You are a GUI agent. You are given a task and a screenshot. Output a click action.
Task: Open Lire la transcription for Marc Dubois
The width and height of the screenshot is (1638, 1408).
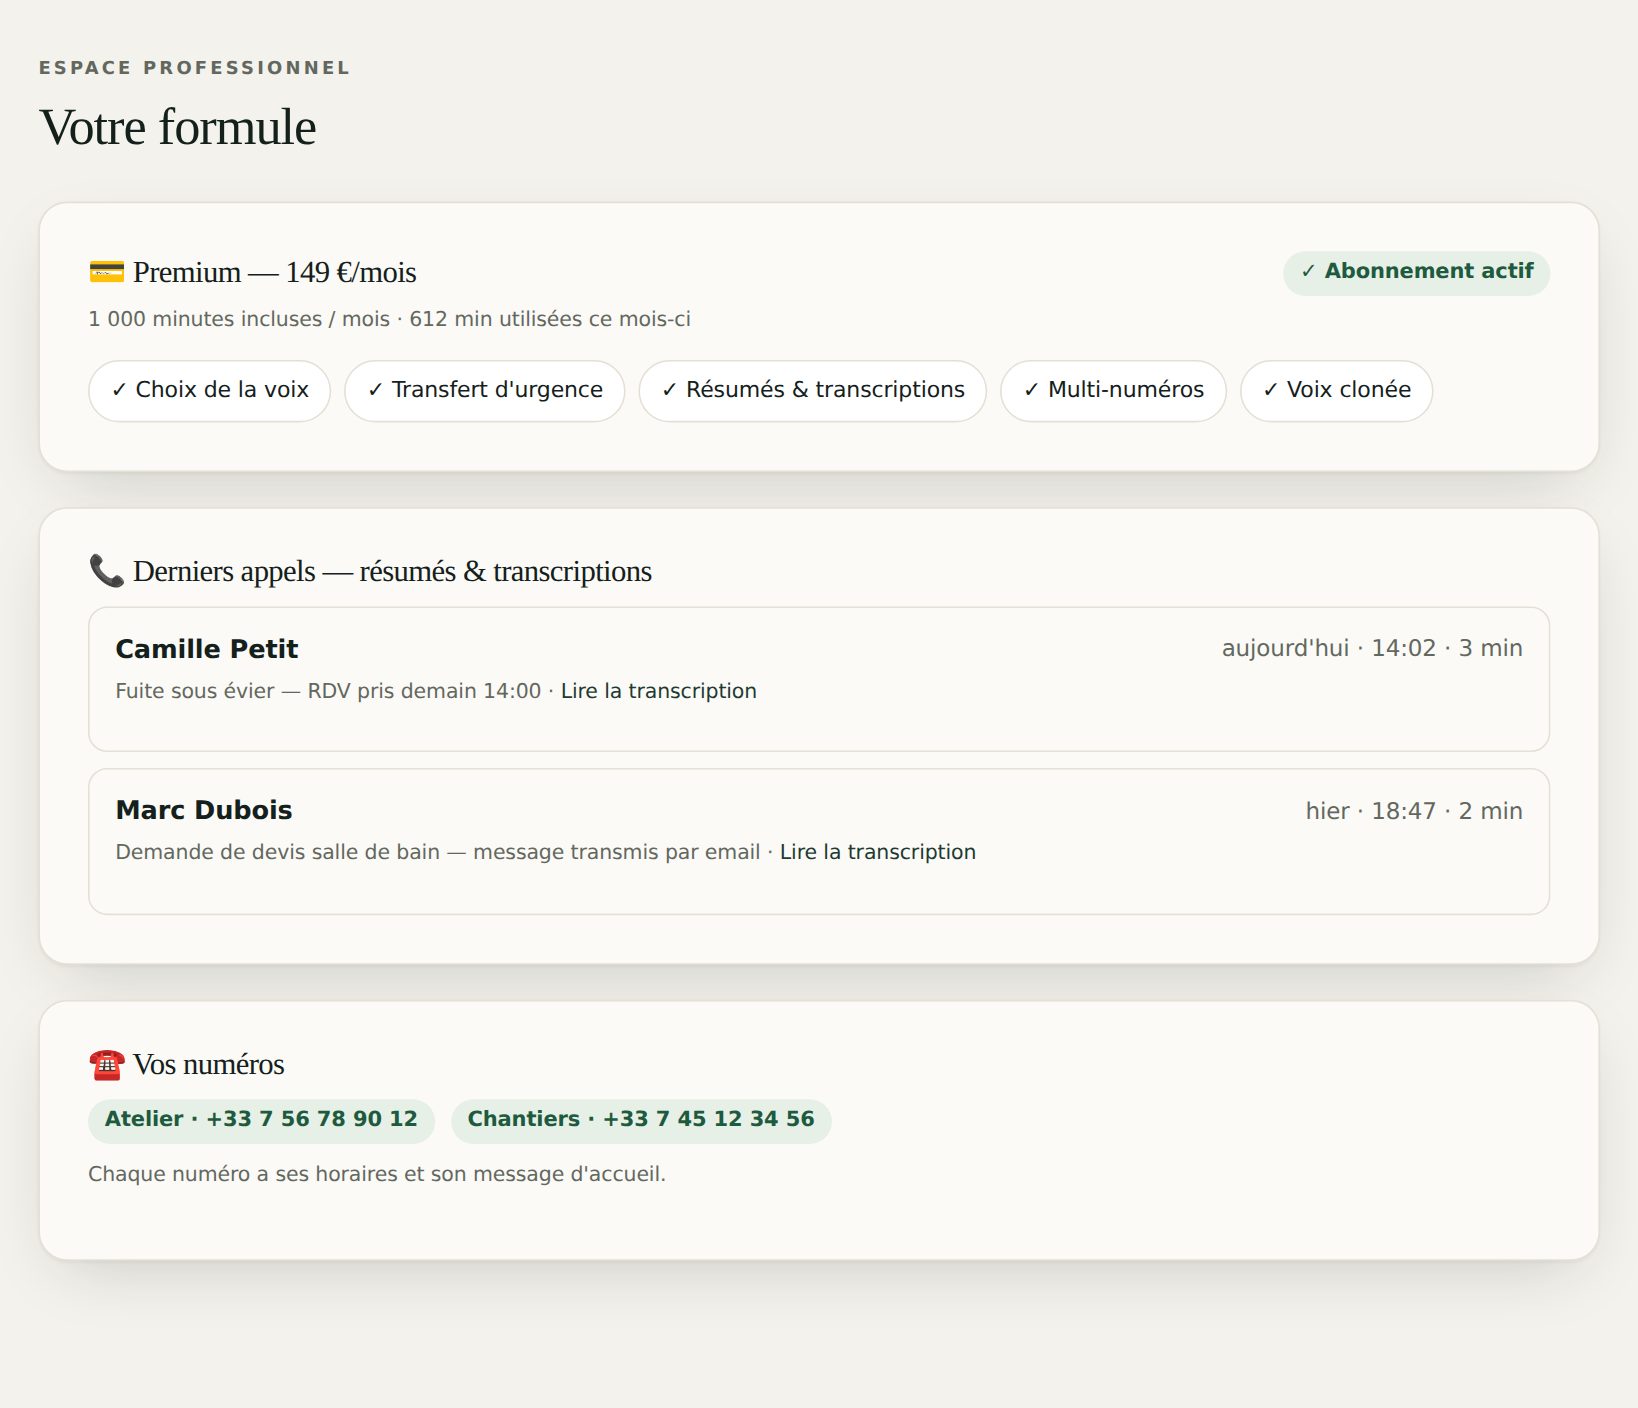click(x=878, y=852)
